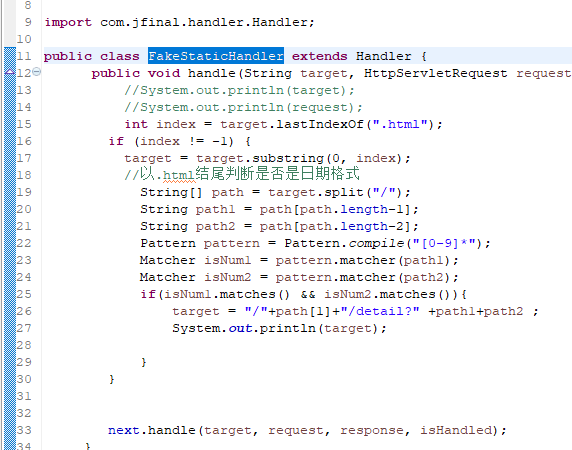Image resolution: width=572 pixels, height=450 pixels.
Task: Click the isNum2 variable declaration
Action: 228,277
